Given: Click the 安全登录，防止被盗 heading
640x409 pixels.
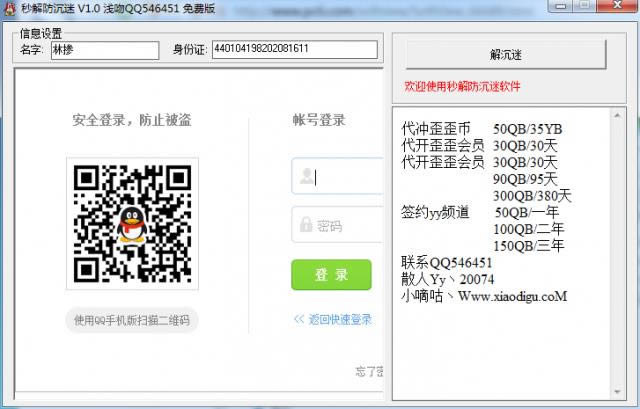Looking at the screenshot, I should pyautogui.click(x=132, y=120).
